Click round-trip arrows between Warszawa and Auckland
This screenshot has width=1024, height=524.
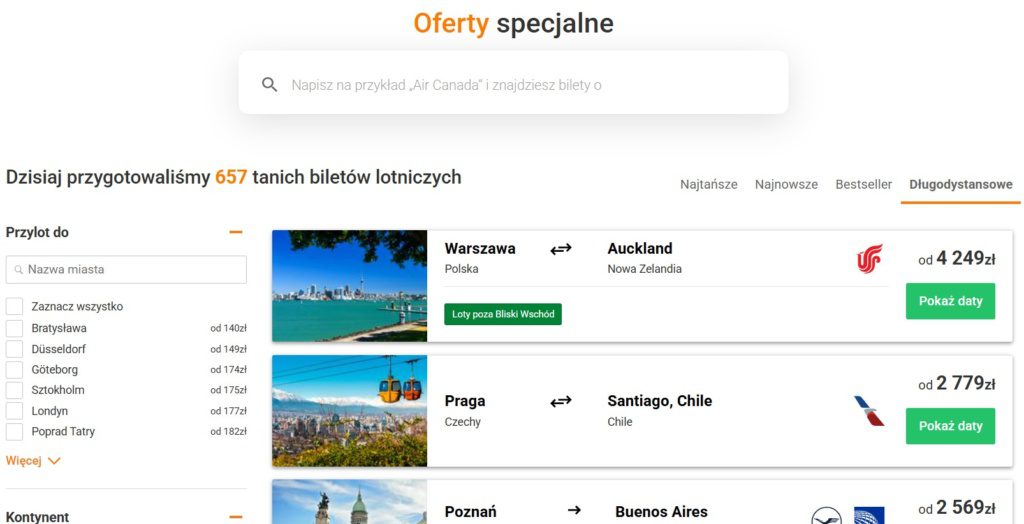click(560, 249)
